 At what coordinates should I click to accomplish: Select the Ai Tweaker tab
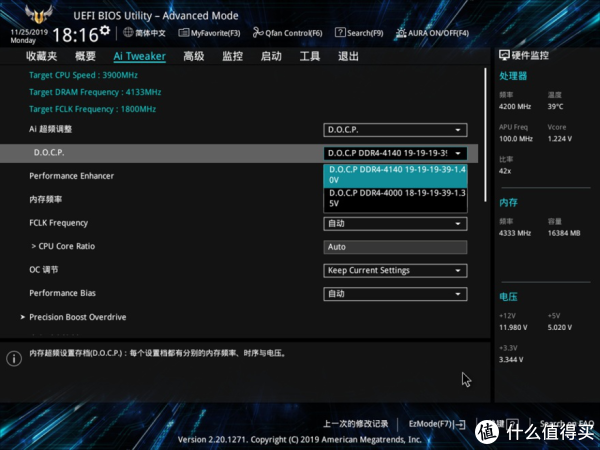[x=140, y=56]
